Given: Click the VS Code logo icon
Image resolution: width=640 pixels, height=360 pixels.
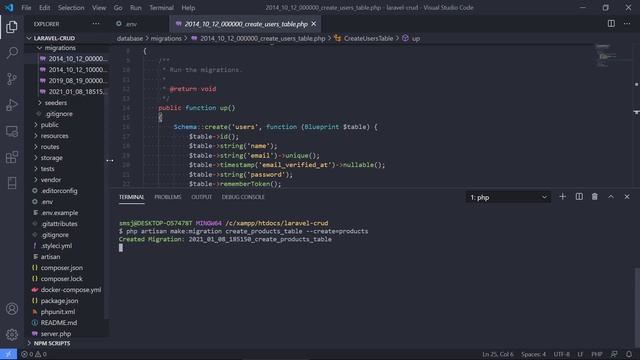Looking at the screenshot, I should coord(9,8).
